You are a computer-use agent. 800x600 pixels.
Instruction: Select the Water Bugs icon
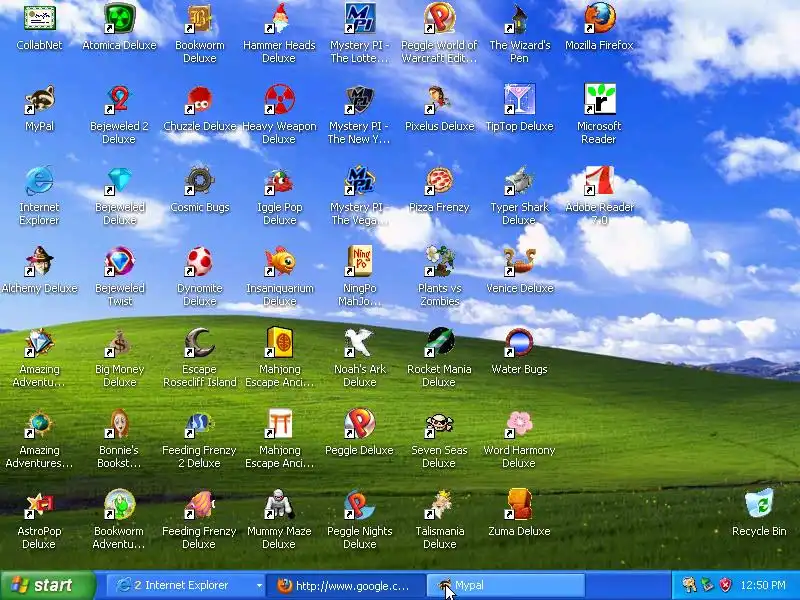pyautogui.click(x=519, y=343)
